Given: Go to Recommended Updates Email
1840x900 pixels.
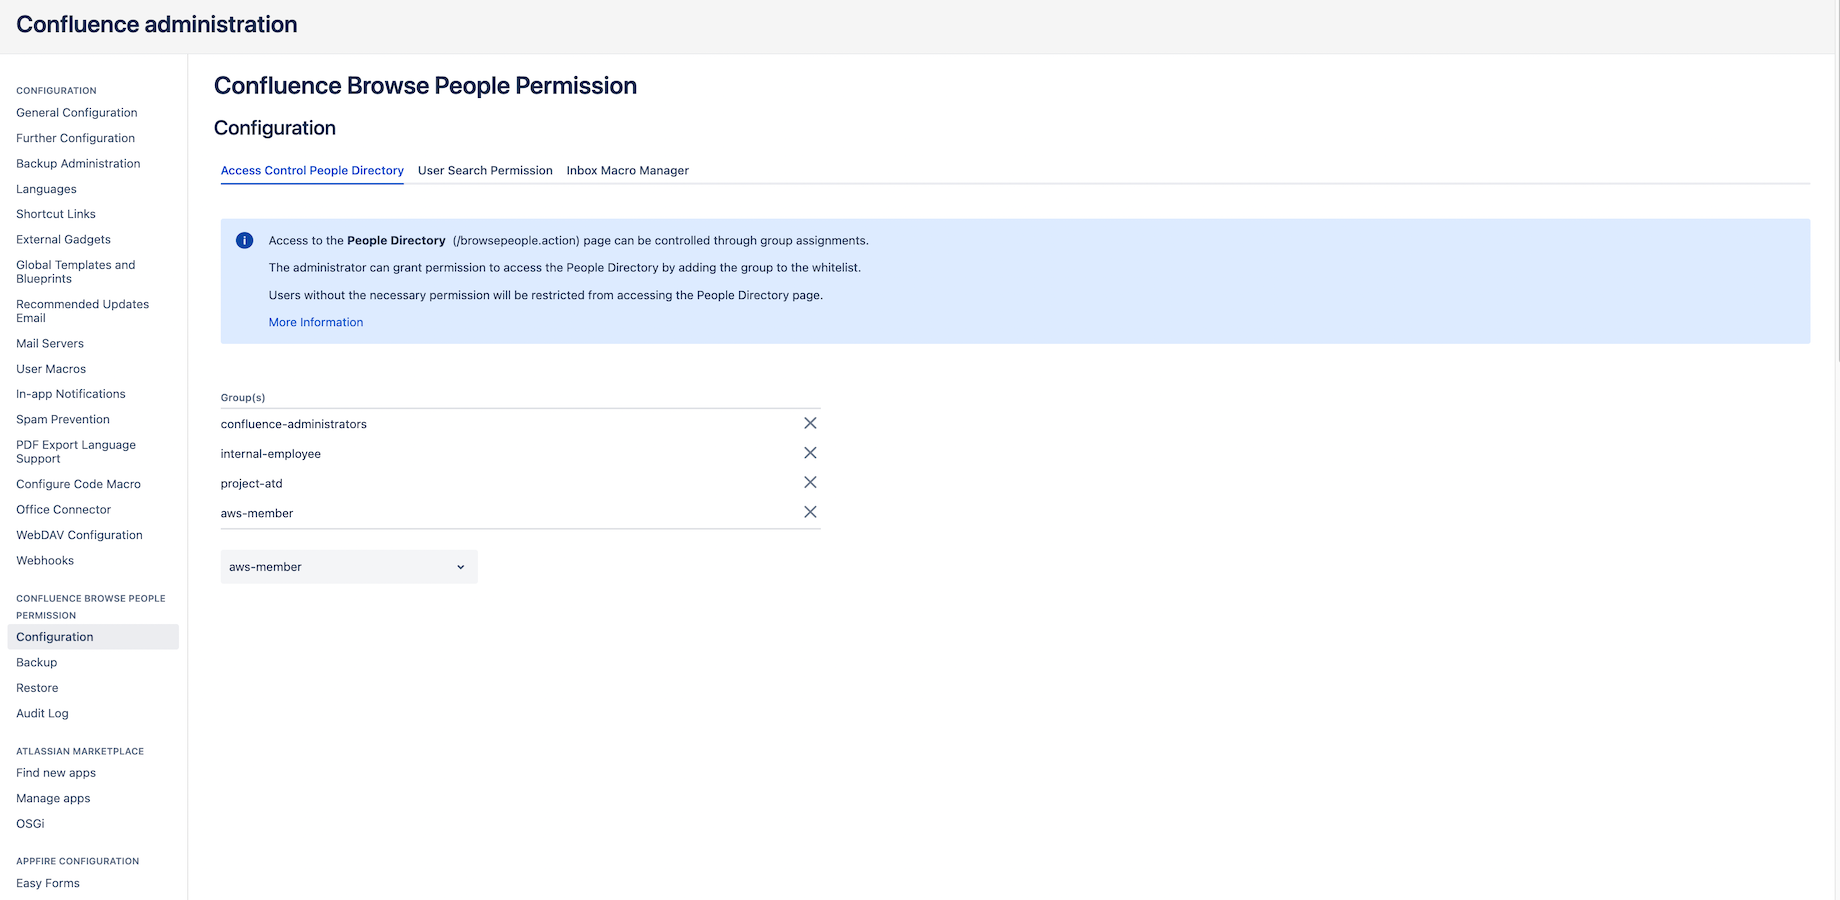Looking at the screenshot, I should pos(83,311).
